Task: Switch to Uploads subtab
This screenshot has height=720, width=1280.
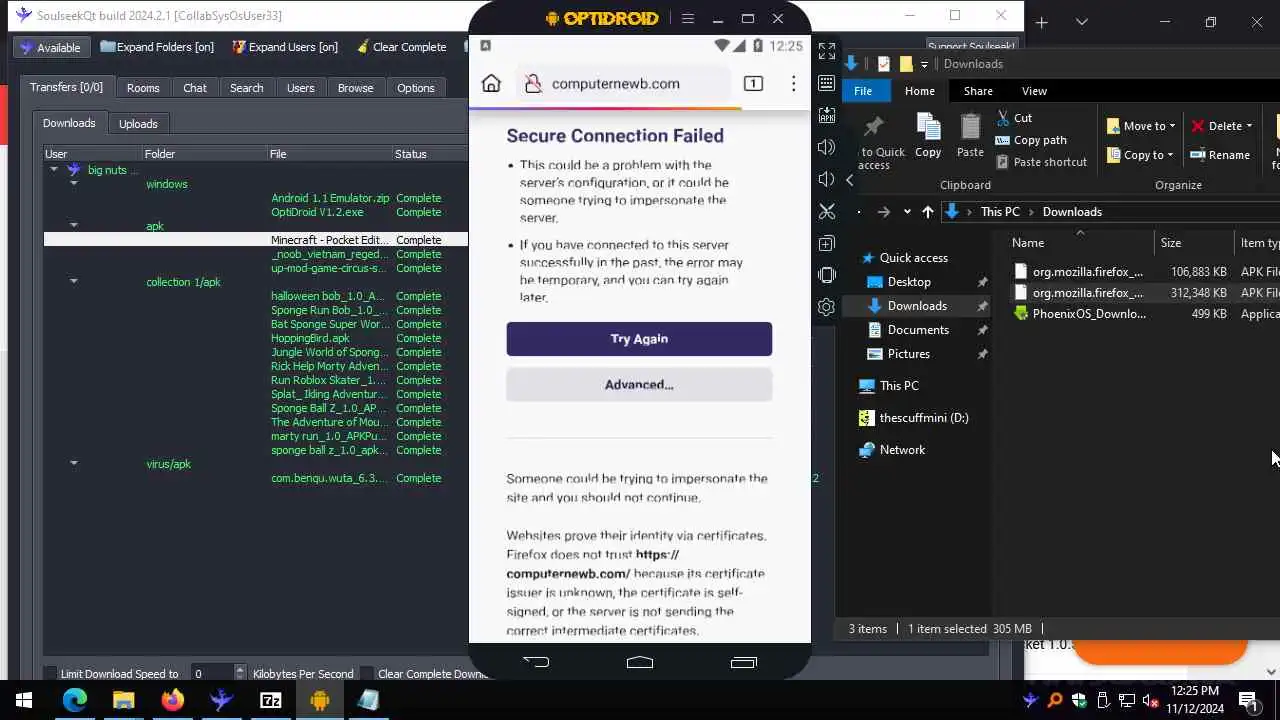Action: pyautogui.click(x=138, y=124)
